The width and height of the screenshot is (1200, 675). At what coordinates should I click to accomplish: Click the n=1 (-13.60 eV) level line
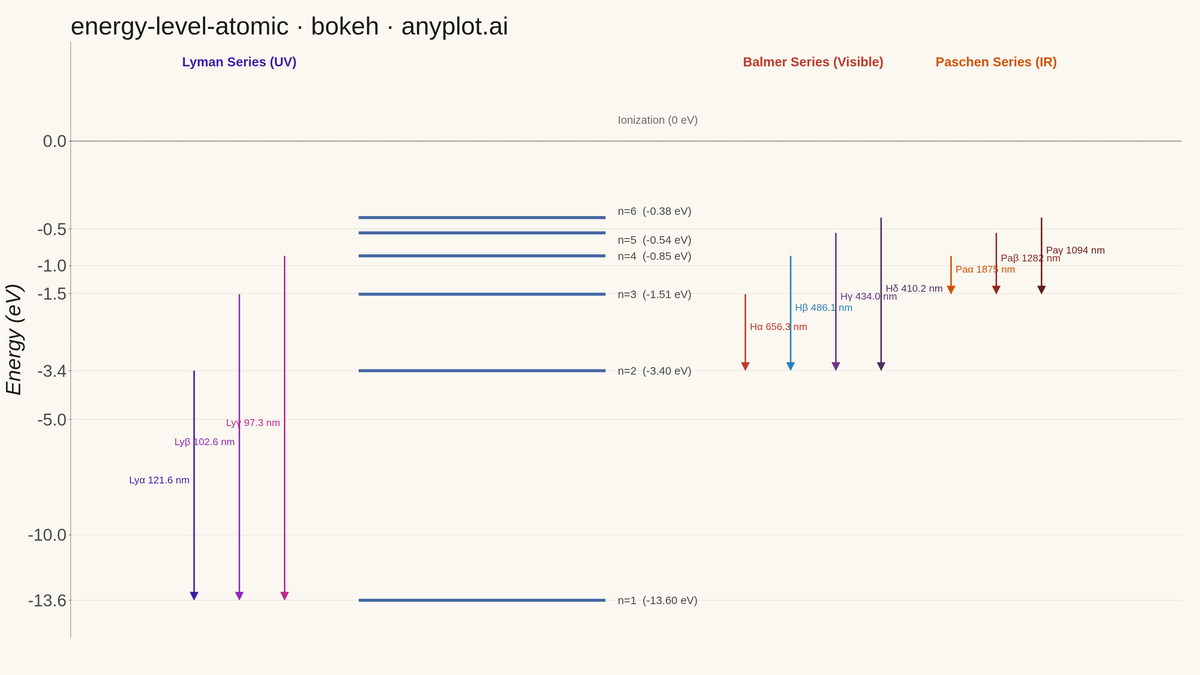point(482,600)
